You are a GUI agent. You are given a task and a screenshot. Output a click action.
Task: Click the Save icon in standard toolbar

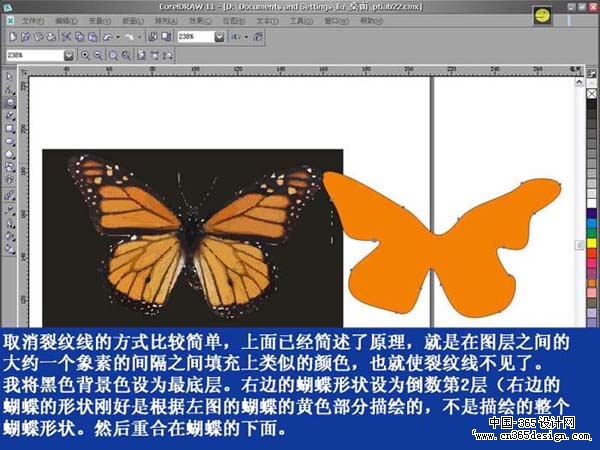tap(38, 37)
